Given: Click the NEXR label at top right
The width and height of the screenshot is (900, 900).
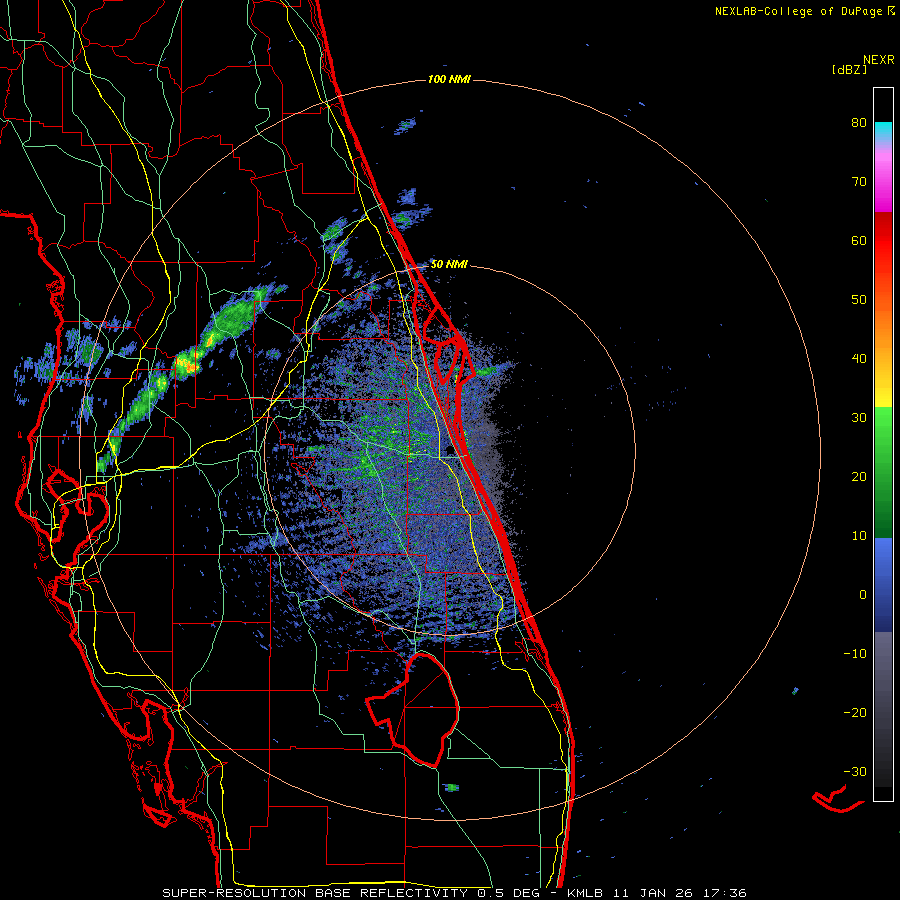Looking at the screenshot, I should 878,59.
